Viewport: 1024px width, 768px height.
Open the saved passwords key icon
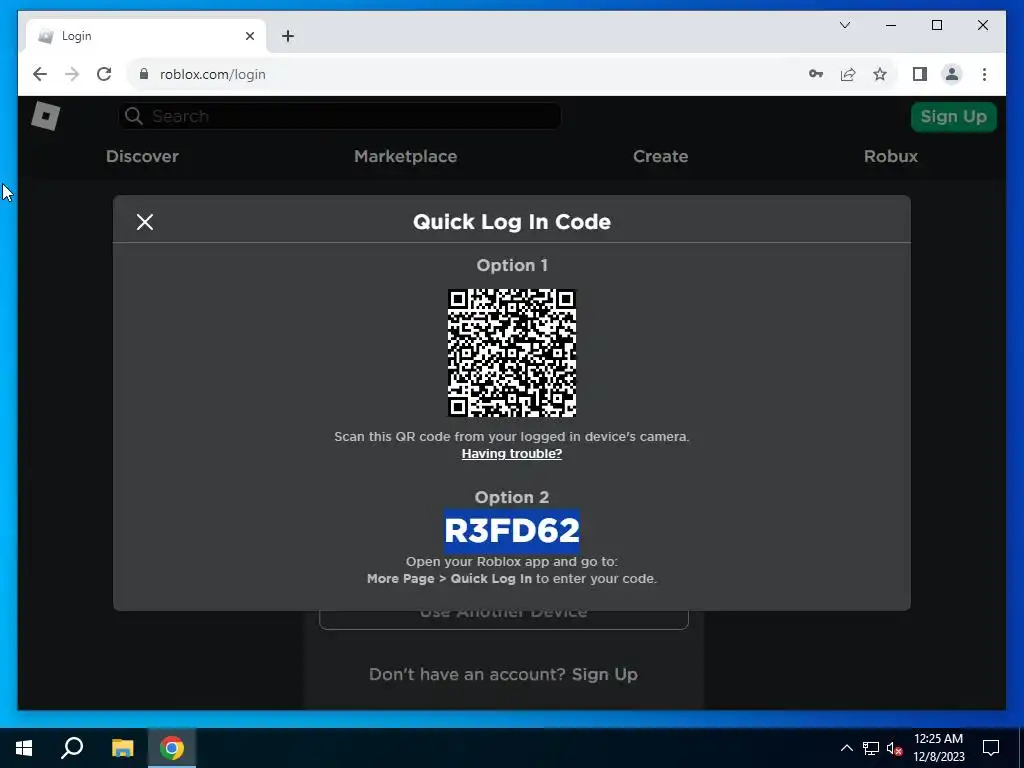click(816, 74)
